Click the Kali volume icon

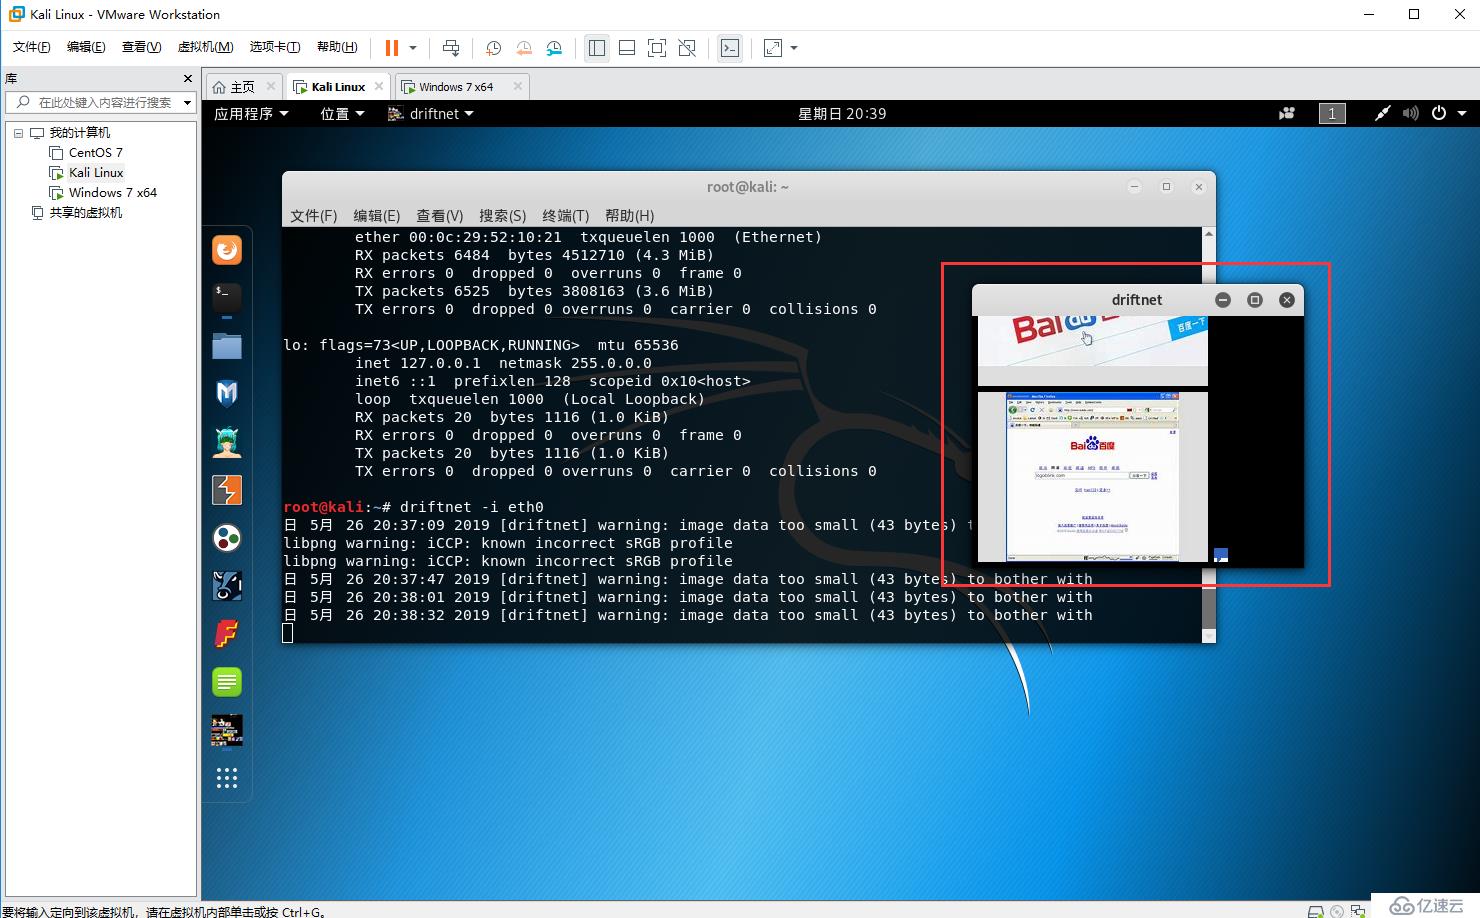click(x=1410, y=113)
